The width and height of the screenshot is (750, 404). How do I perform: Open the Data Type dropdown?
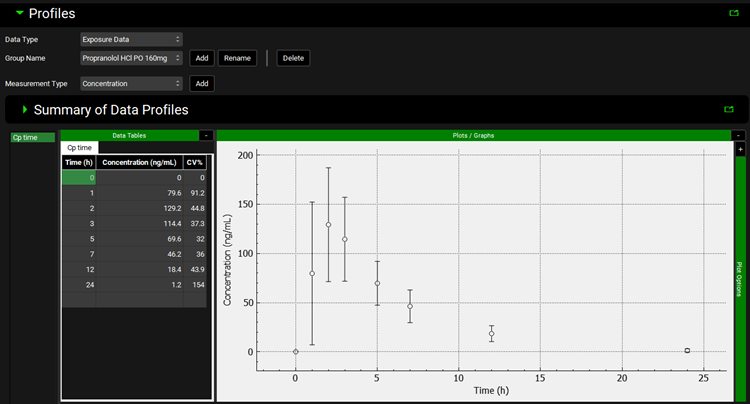coord(131,39)
